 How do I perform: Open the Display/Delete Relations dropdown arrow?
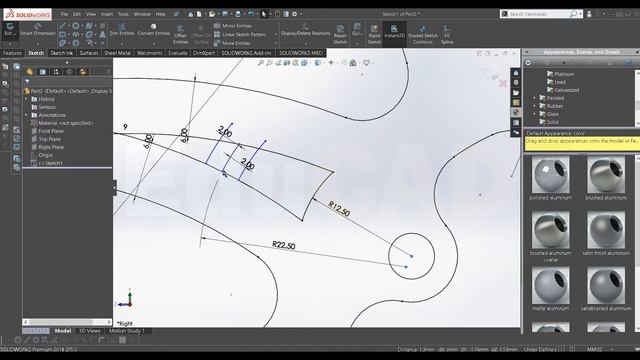coord(305,43)
